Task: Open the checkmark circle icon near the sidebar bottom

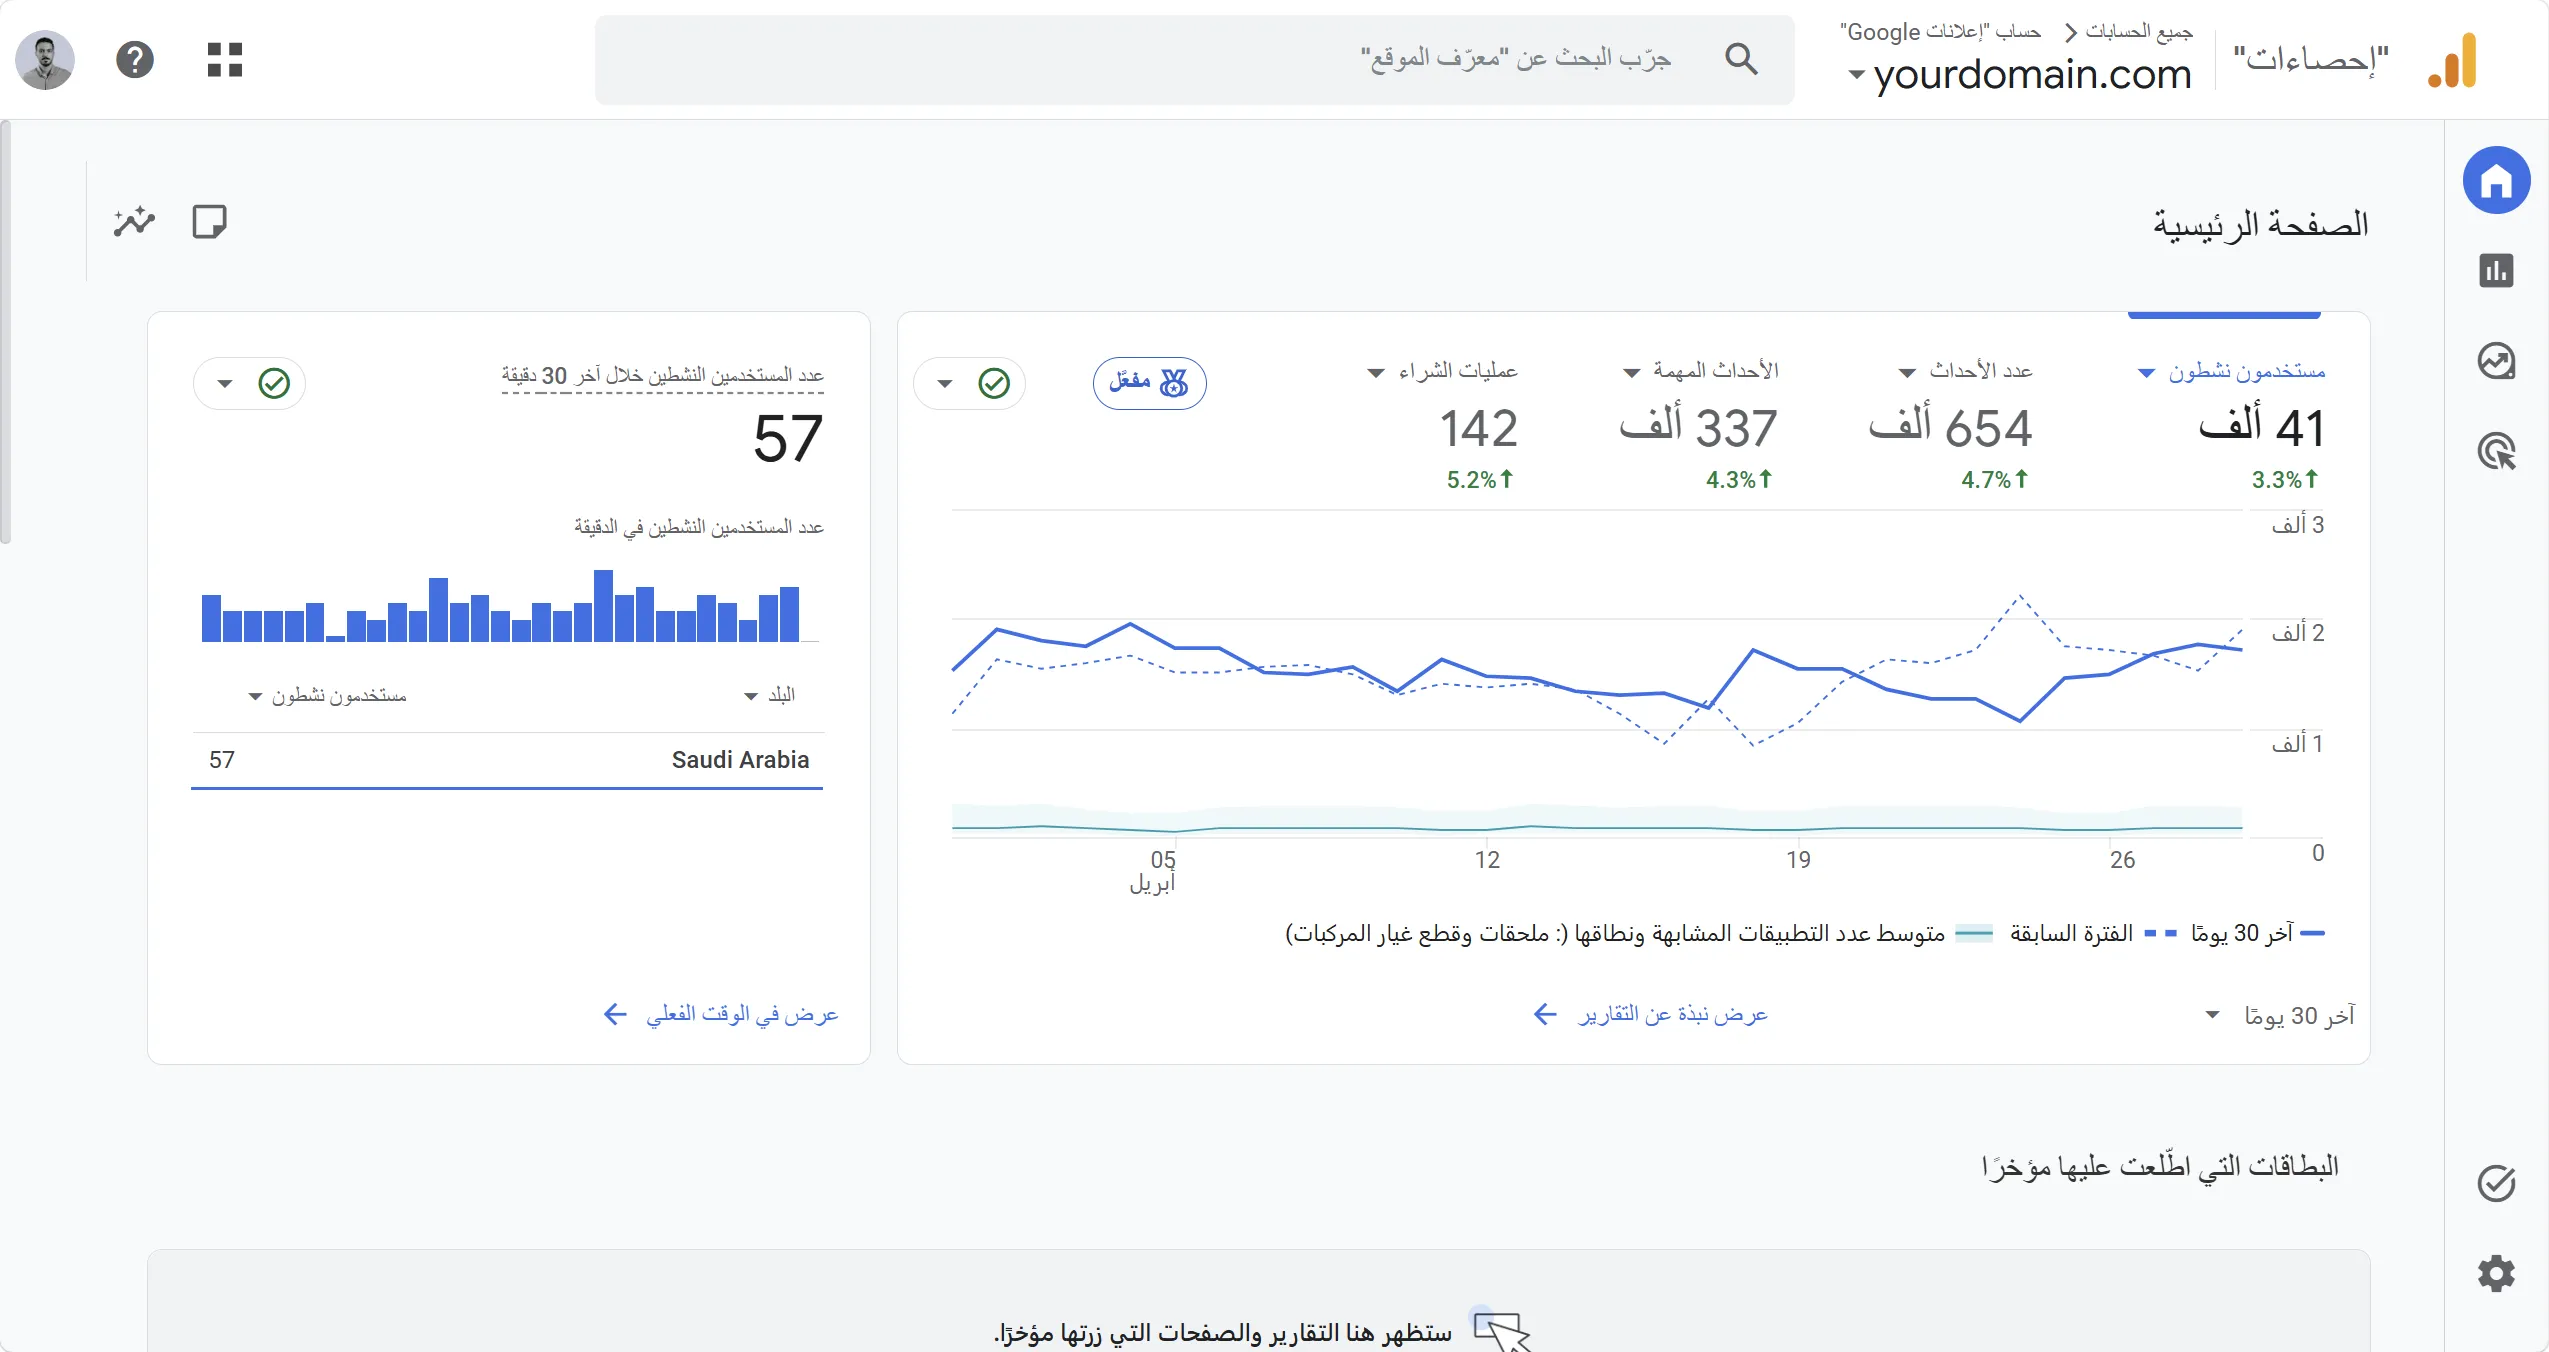Action: click(2496, 1183)
